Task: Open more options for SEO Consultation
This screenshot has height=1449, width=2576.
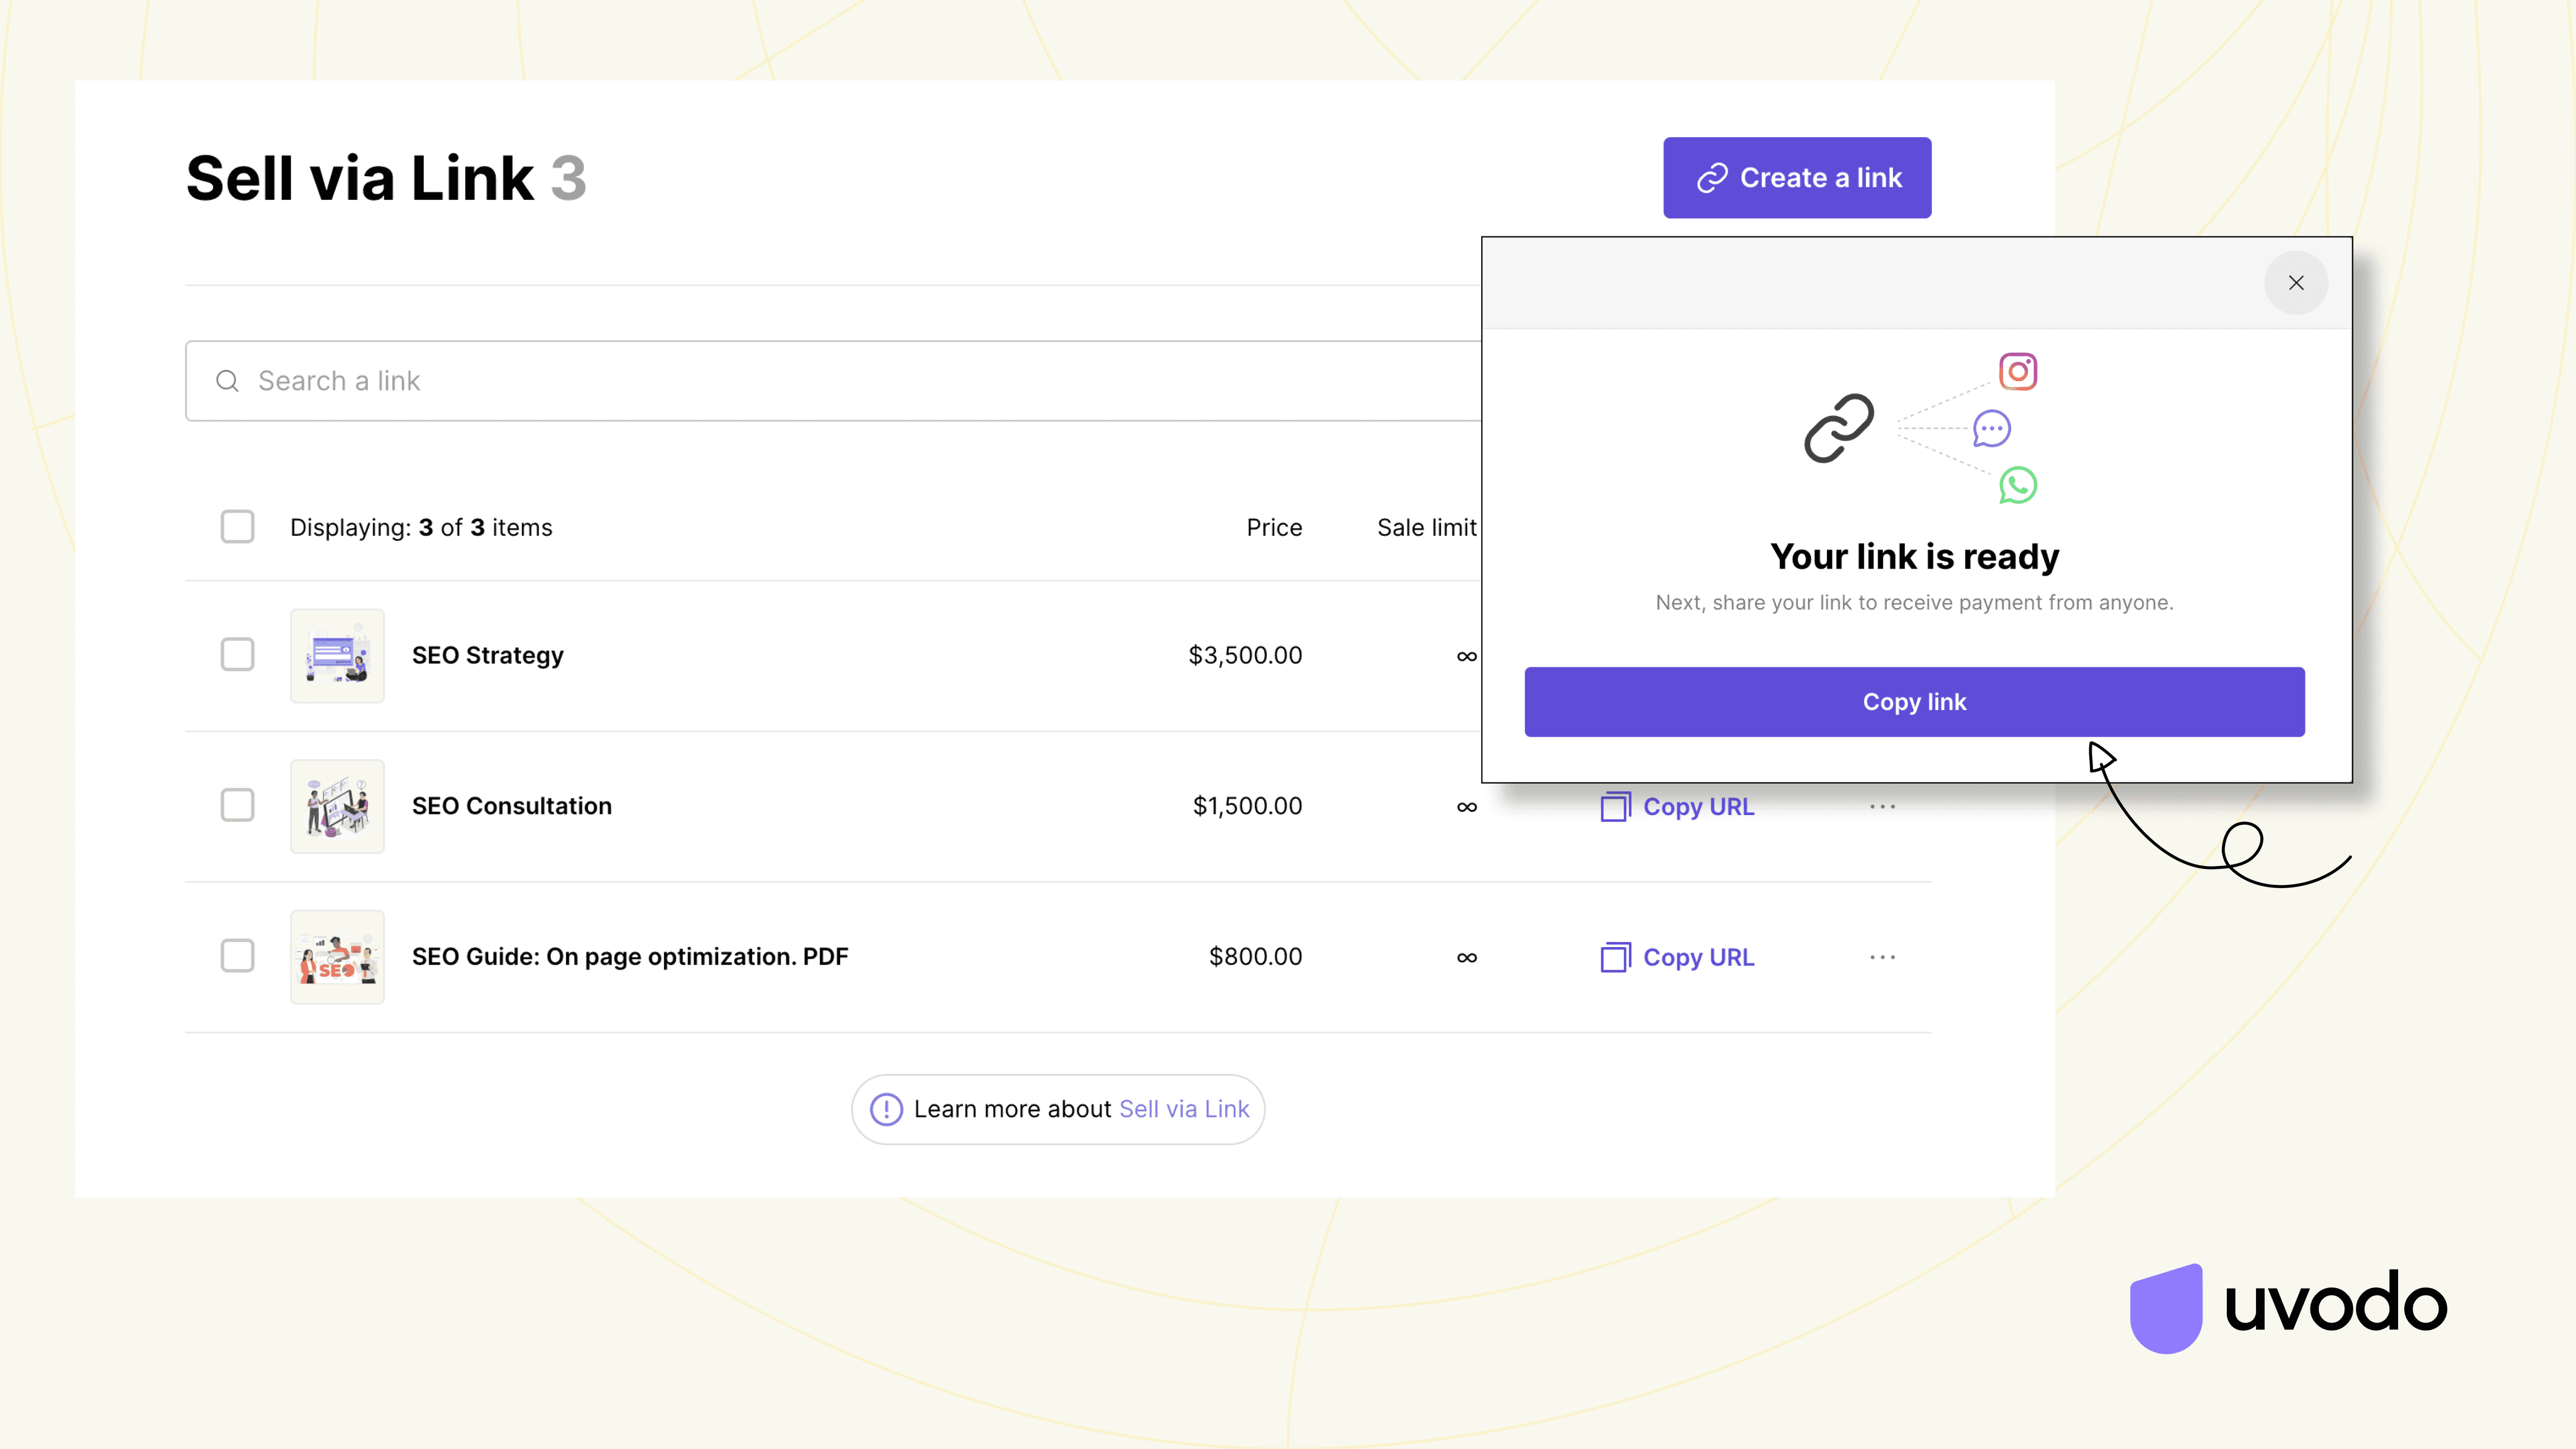Action: [x=1882, y=807]
